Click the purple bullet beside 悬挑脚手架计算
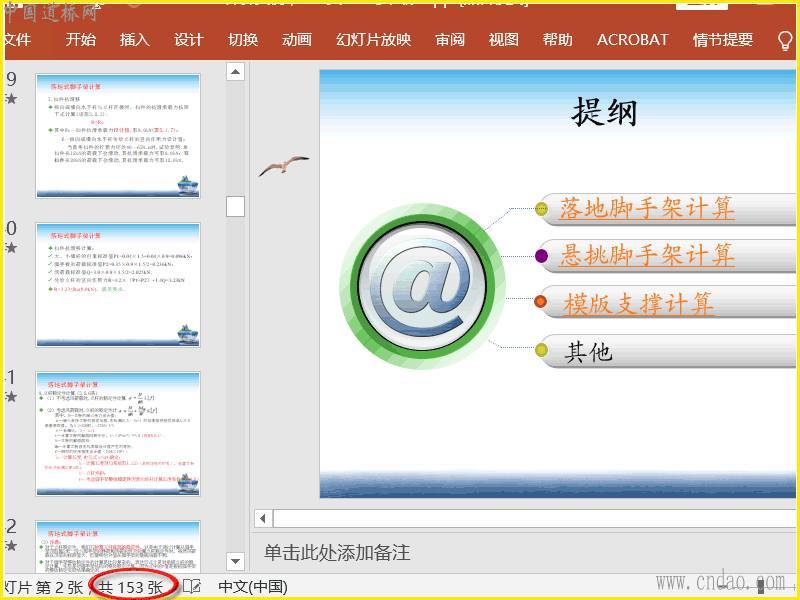The height and width of the screenshot is (600, 800). coord(541,256)
